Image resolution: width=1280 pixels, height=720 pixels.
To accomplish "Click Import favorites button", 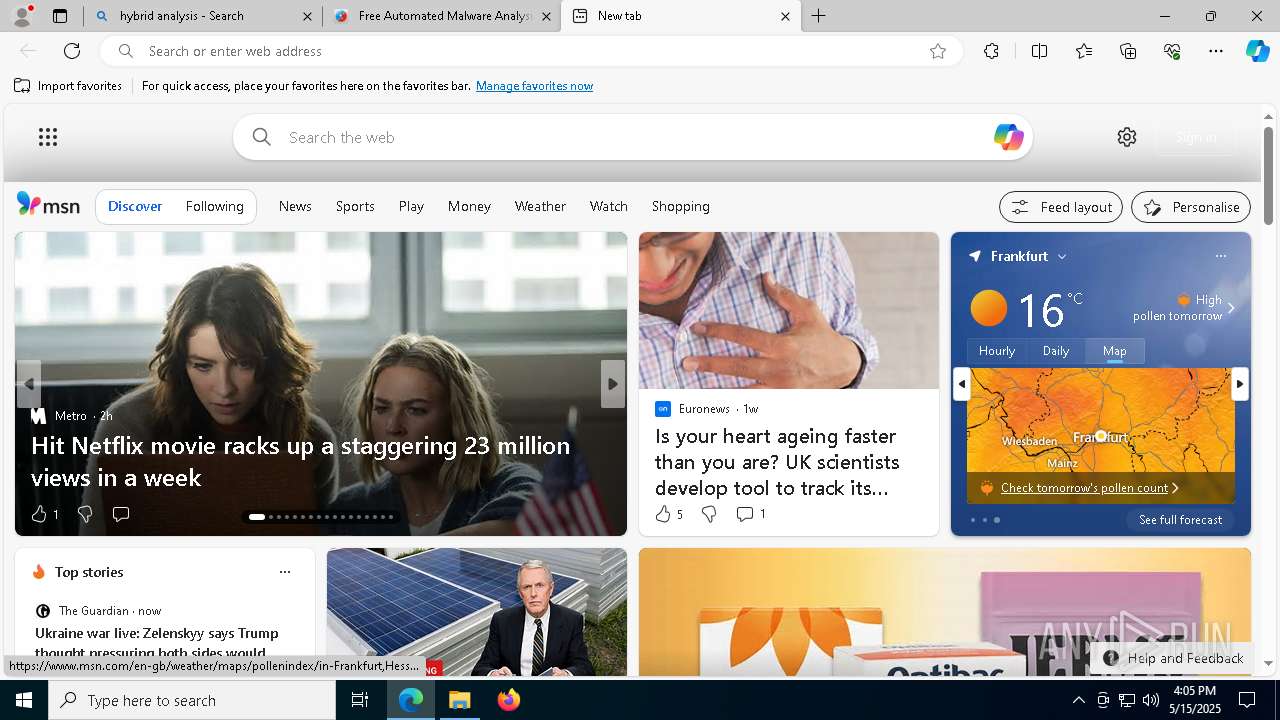I will [68, 86].
